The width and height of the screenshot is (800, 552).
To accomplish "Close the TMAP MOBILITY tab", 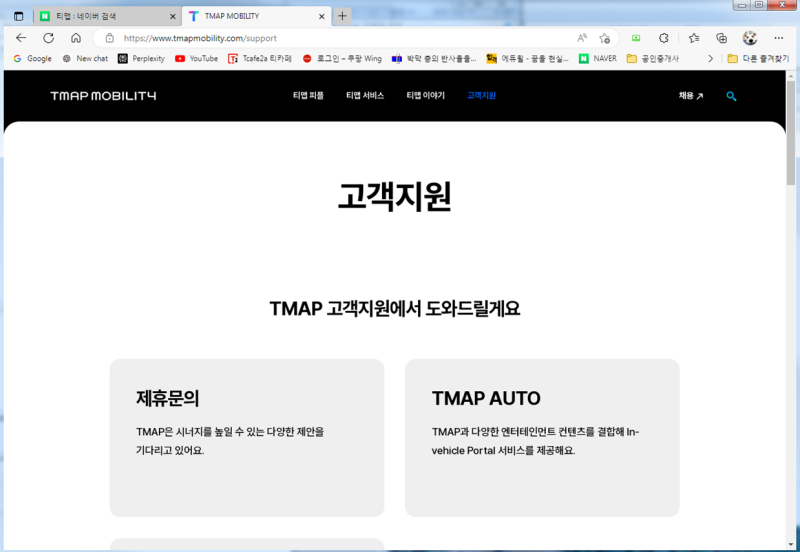I will pyautogui.click(x=321, y=16).
